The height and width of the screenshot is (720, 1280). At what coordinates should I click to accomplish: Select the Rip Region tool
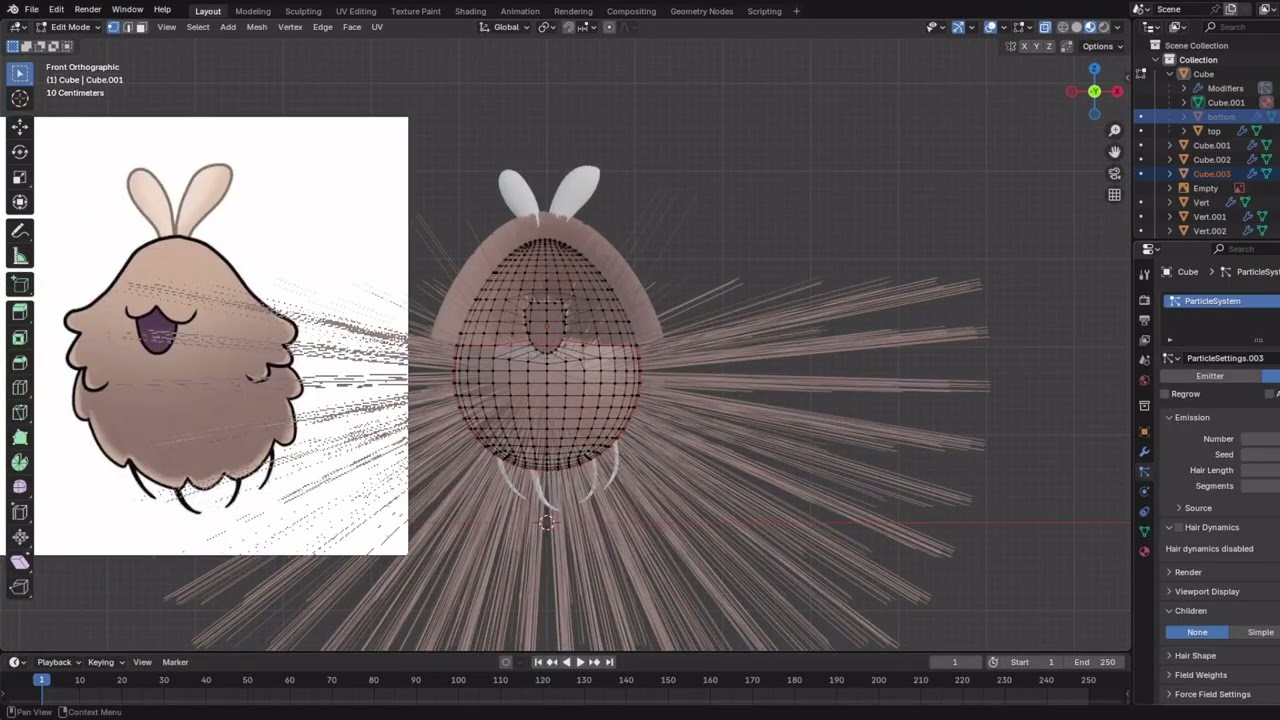20,587
